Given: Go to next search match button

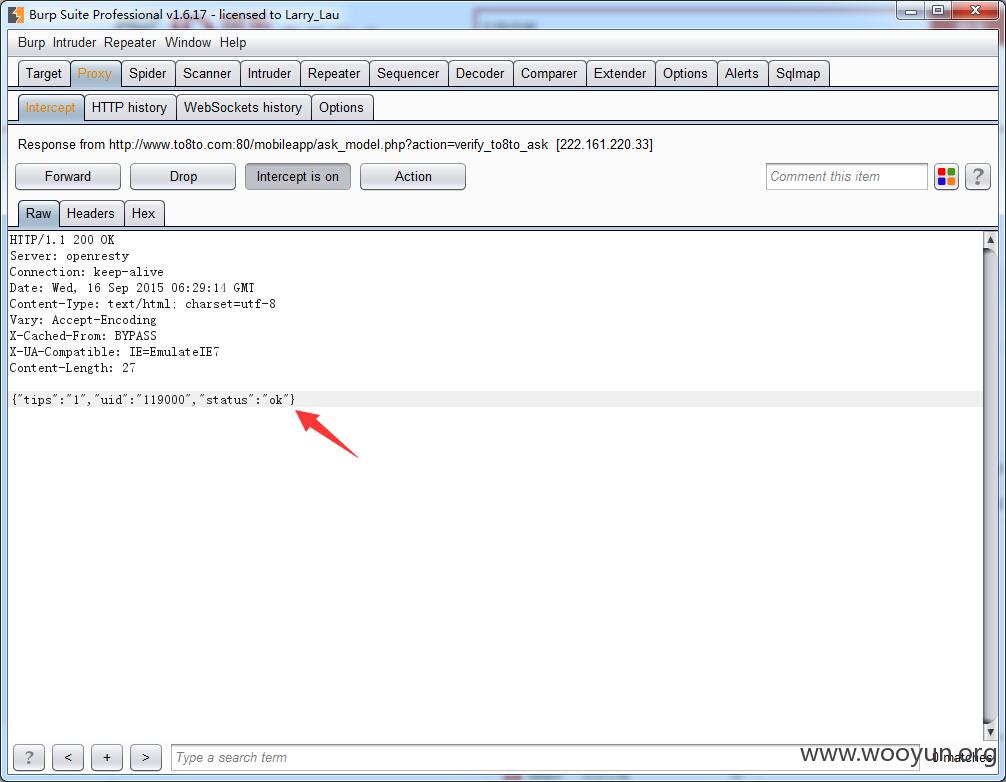Looking at the screenshot, I should pyautogui.click(x=146, y=758).
